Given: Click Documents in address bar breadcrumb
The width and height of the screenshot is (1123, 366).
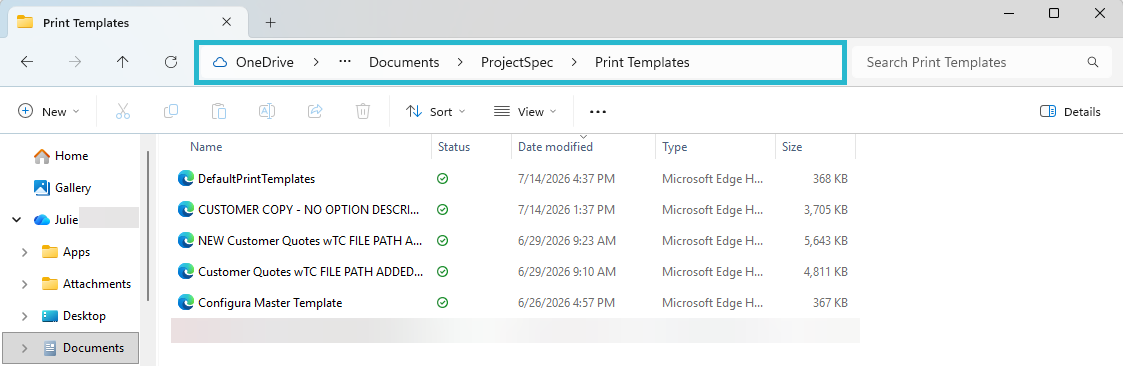Looking at the screenshot, I should coord(404,62).
